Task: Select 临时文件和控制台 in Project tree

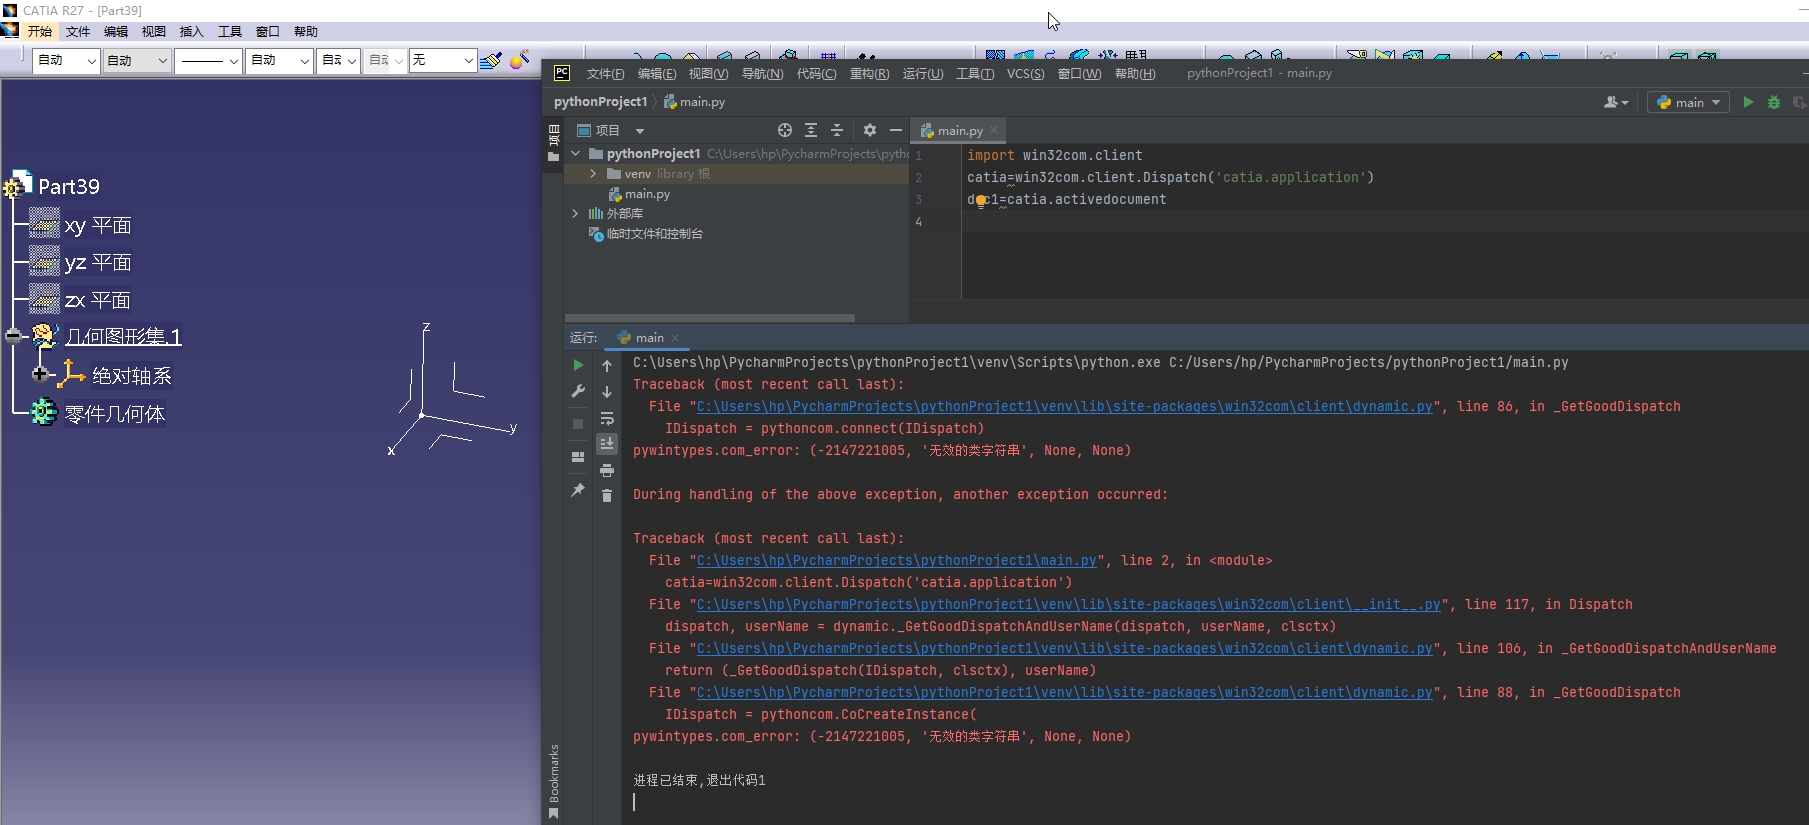Action: pos(646,234)
